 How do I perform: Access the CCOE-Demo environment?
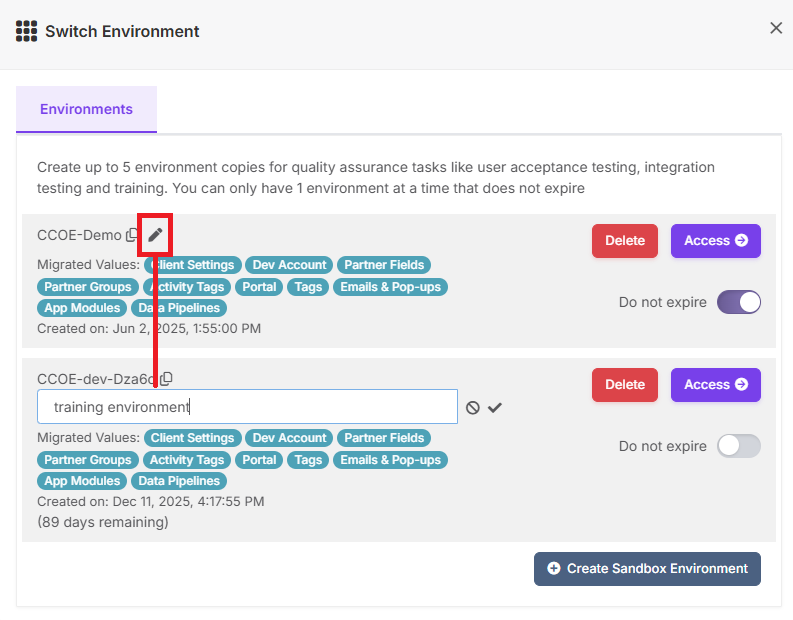pos(716,241)
